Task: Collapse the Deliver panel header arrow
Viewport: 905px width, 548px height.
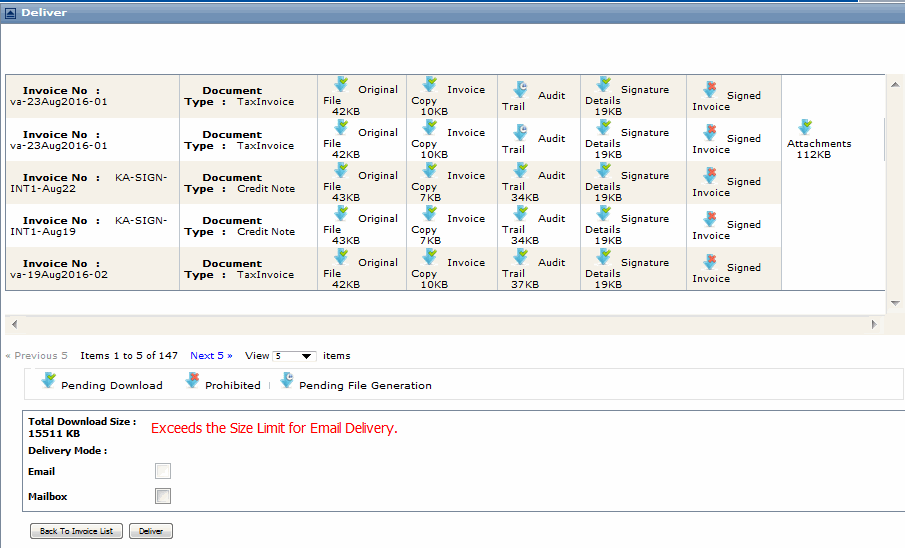Action: pos(11,12)
